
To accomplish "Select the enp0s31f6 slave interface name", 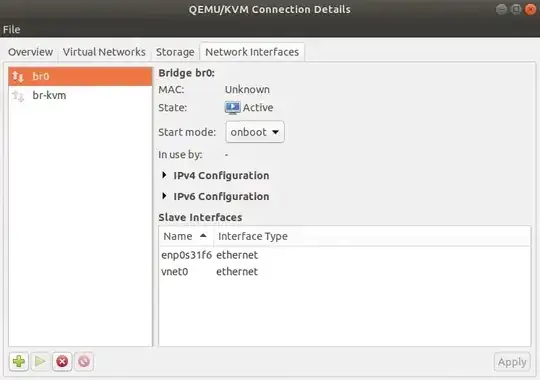I will click(x=186, y=255).
